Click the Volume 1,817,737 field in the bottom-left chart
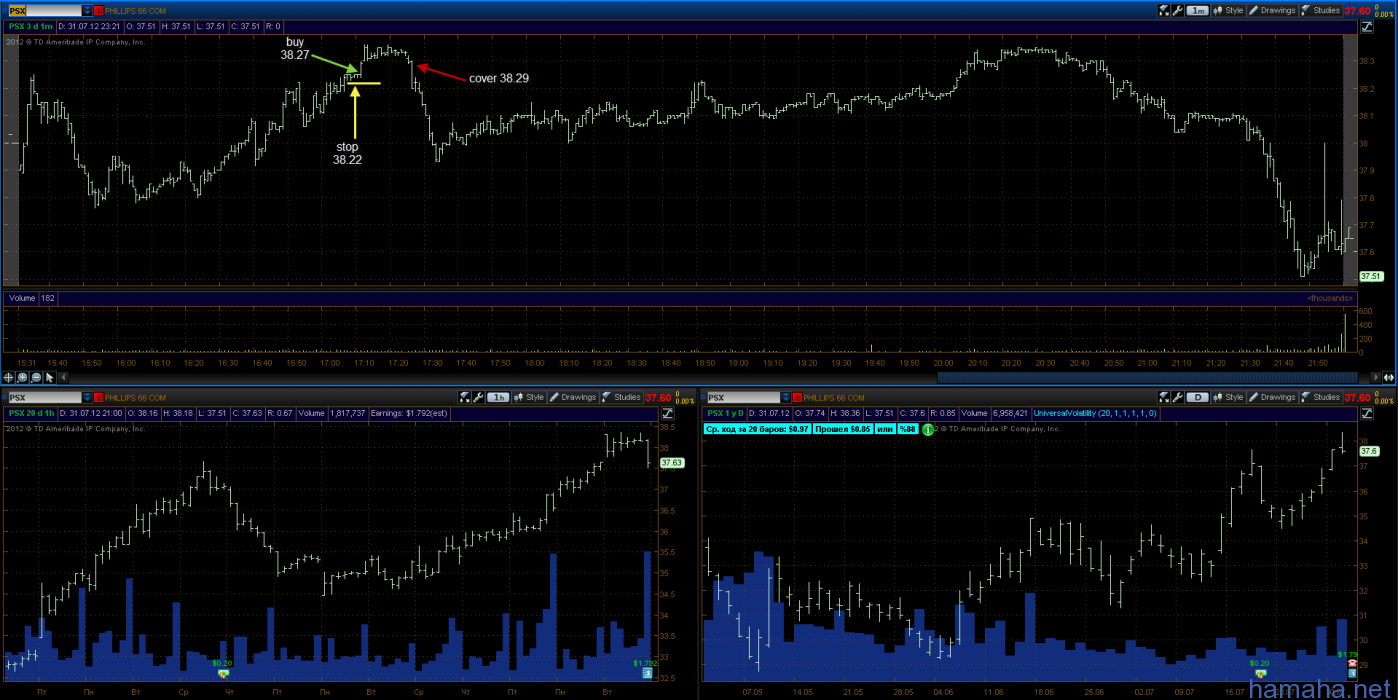This screenshot has height=700, width=1398. pos(331,413)
